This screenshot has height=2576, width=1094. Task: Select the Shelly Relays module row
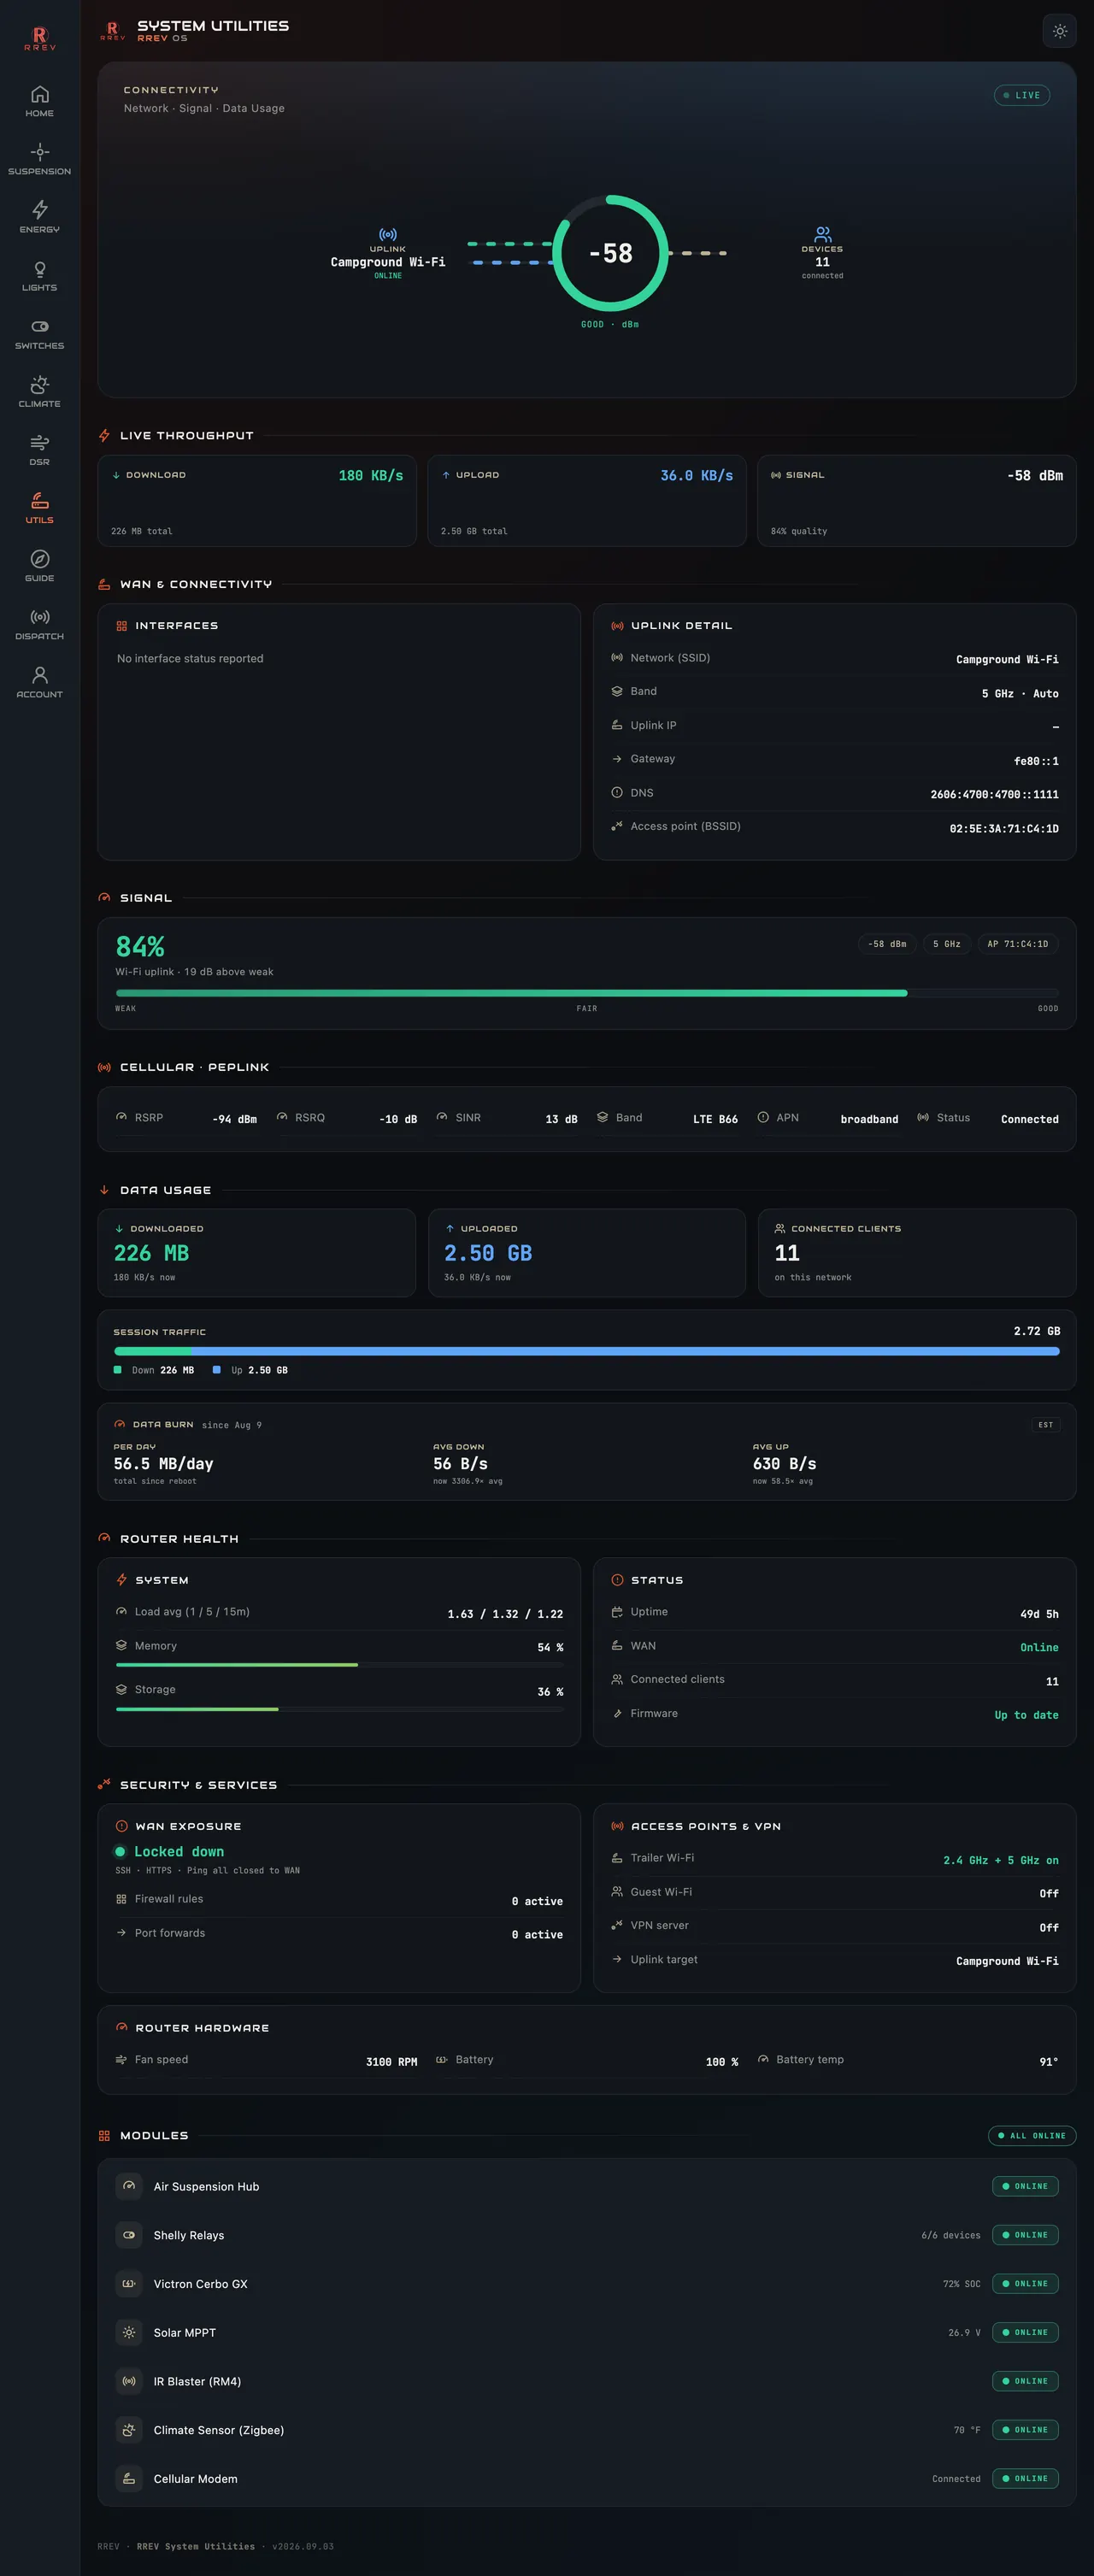[587, 2235]
